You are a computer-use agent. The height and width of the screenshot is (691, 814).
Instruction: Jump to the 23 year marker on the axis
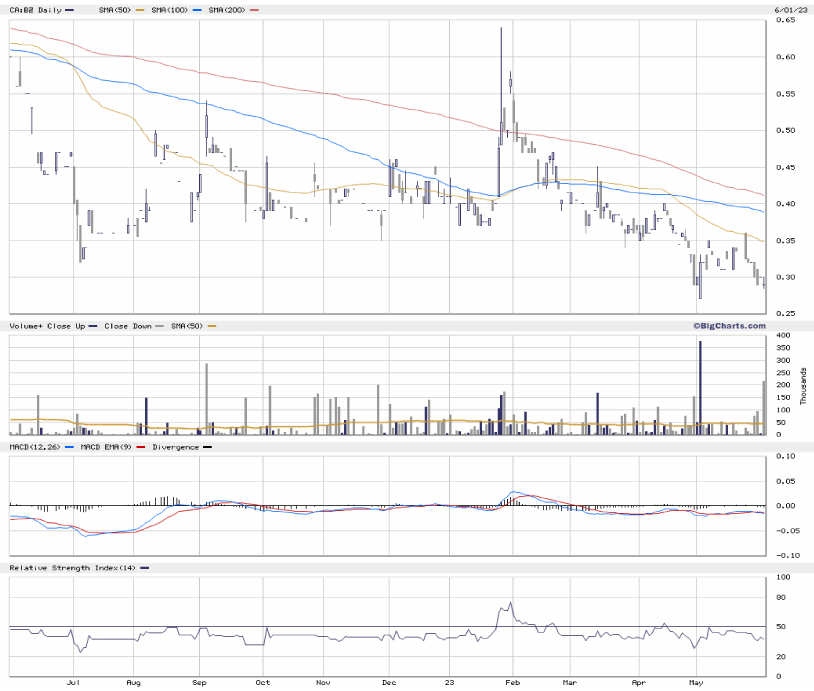pos(450,683)
